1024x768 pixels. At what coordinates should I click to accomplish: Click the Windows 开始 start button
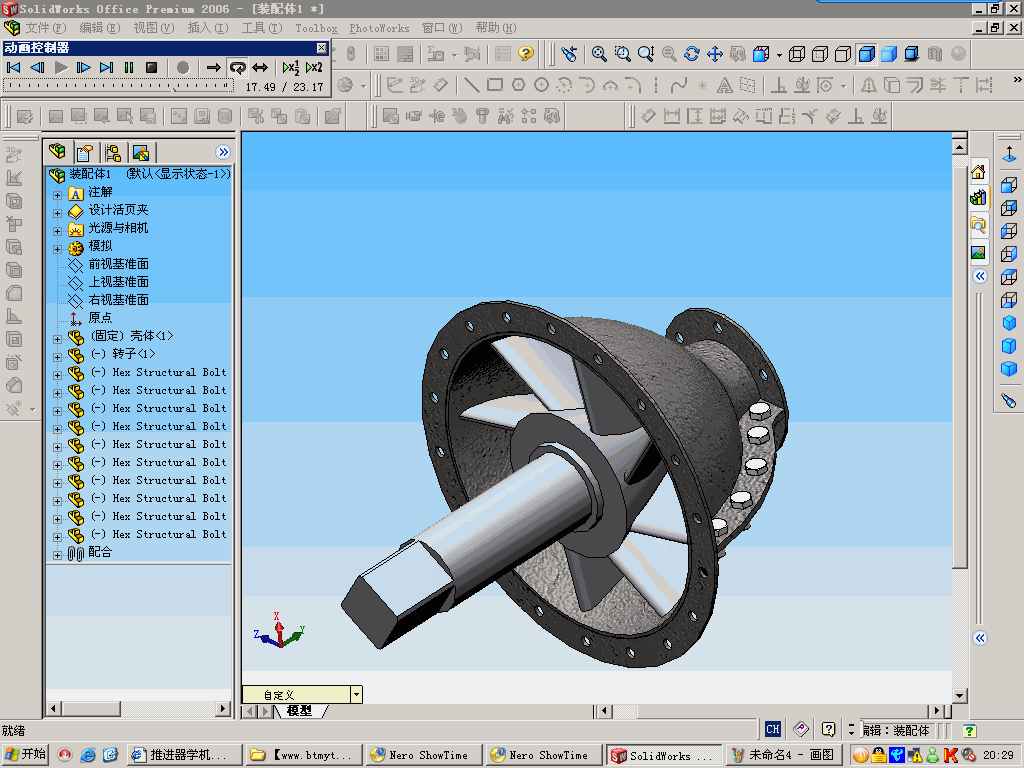coord(25,754)
